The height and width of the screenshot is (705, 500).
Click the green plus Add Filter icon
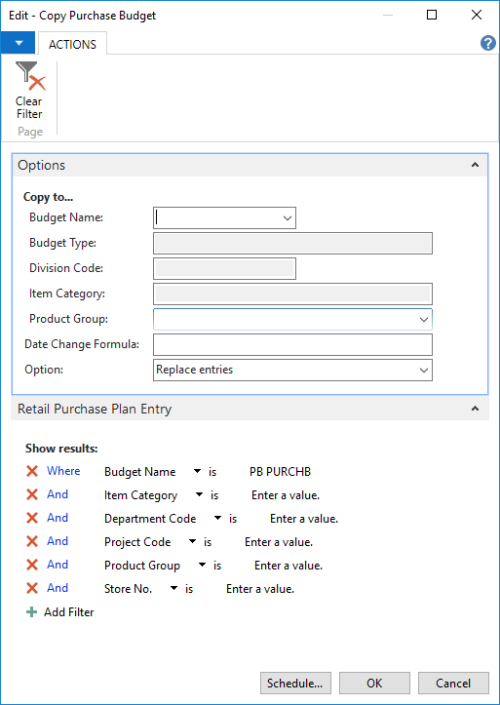point(31,612)
